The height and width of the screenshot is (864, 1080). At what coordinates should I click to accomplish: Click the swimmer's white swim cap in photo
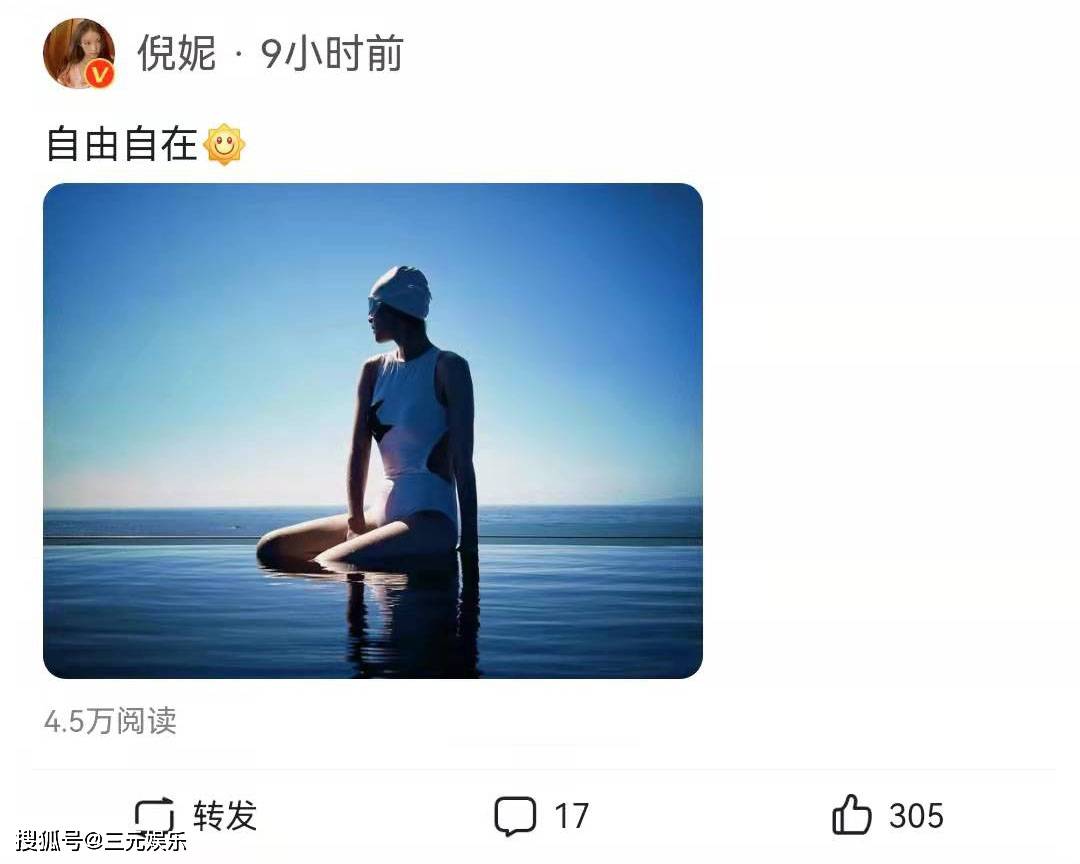402,291
